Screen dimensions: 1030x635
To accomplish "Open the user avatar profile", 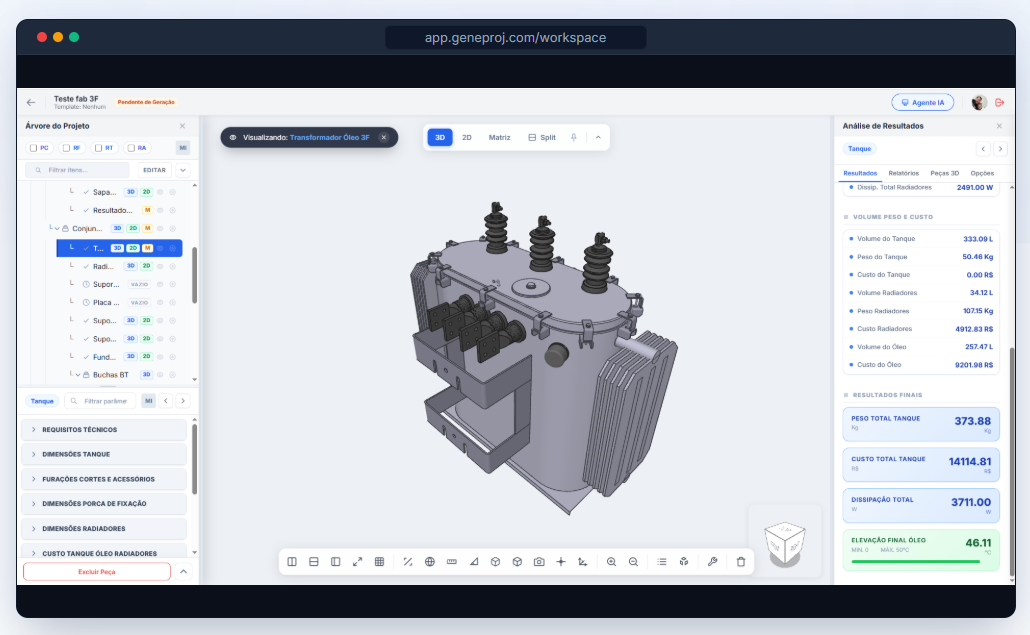I will coord(979,102).
